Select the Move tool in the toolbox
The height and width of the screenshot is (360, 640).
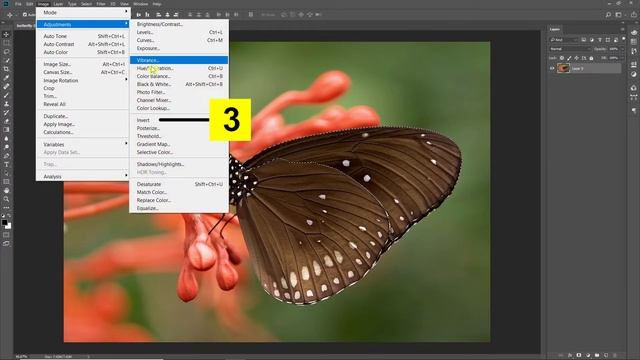pyautogui.click(x=6, y=34)
